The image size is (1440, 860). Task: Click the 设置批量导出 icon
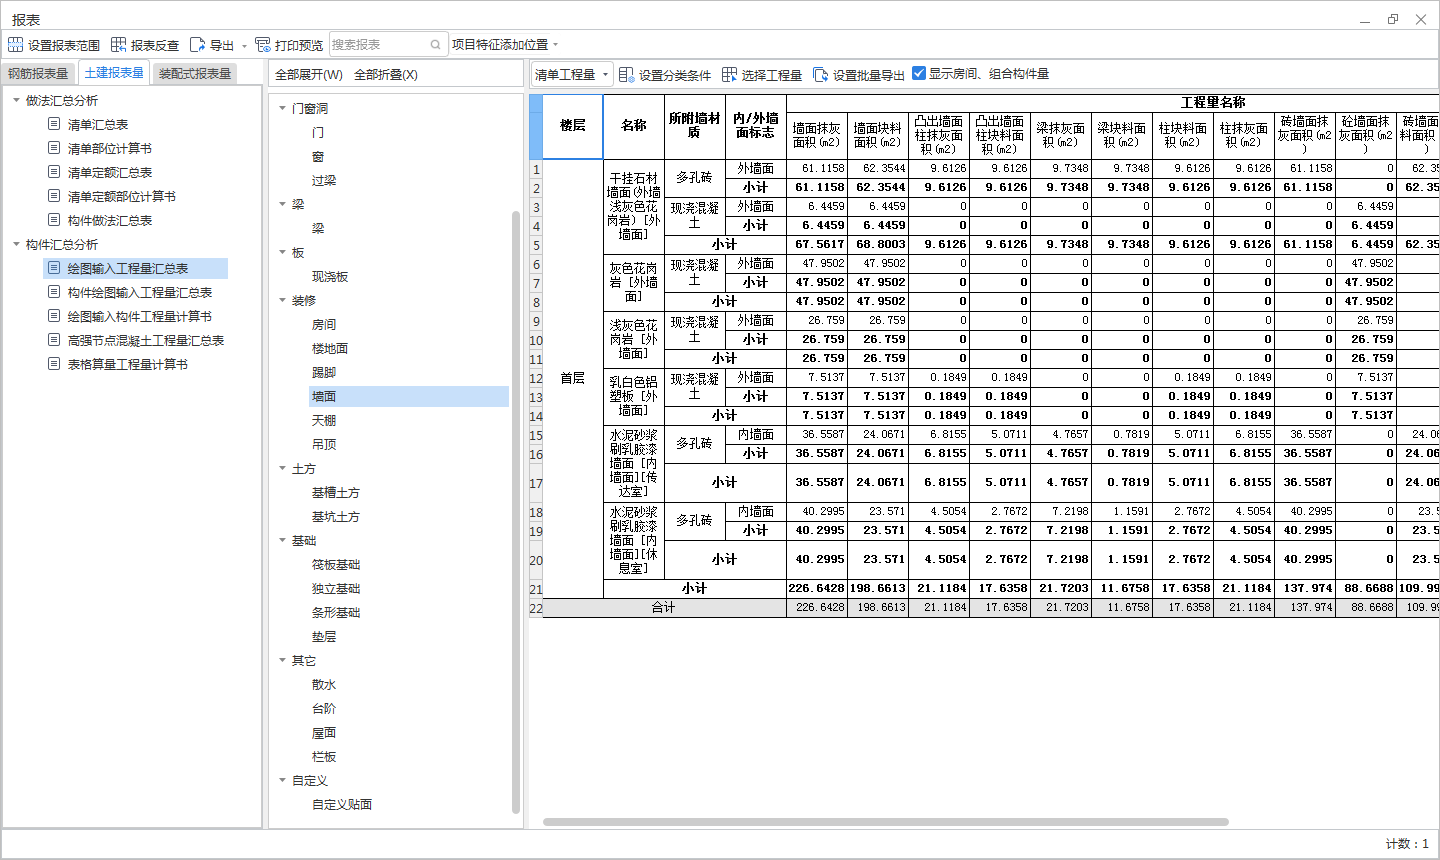(x=821, y=75)
